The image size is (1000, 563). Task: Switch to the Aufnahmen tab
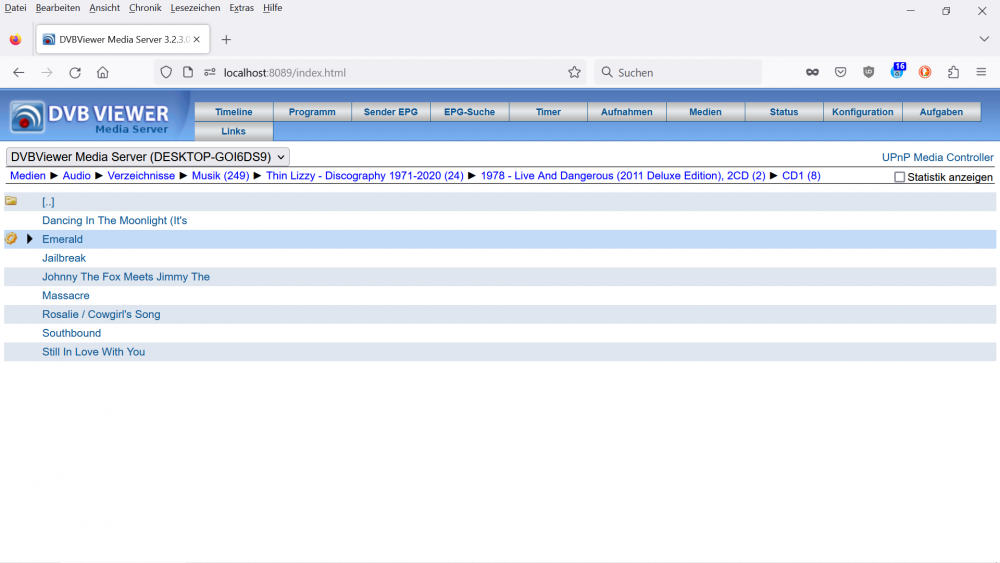pos(626,112)
